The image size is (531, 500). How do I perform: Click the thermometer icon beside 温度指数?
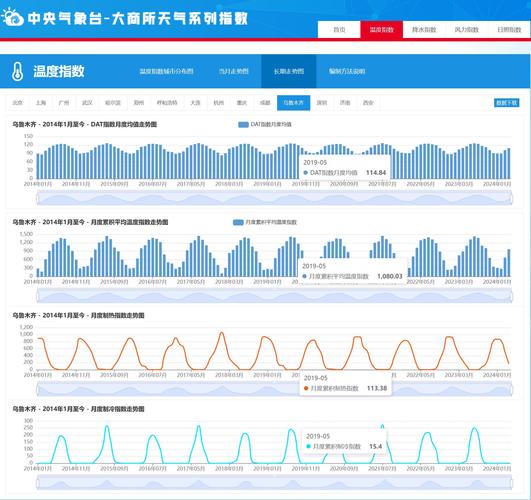click(x=17, y=71)
